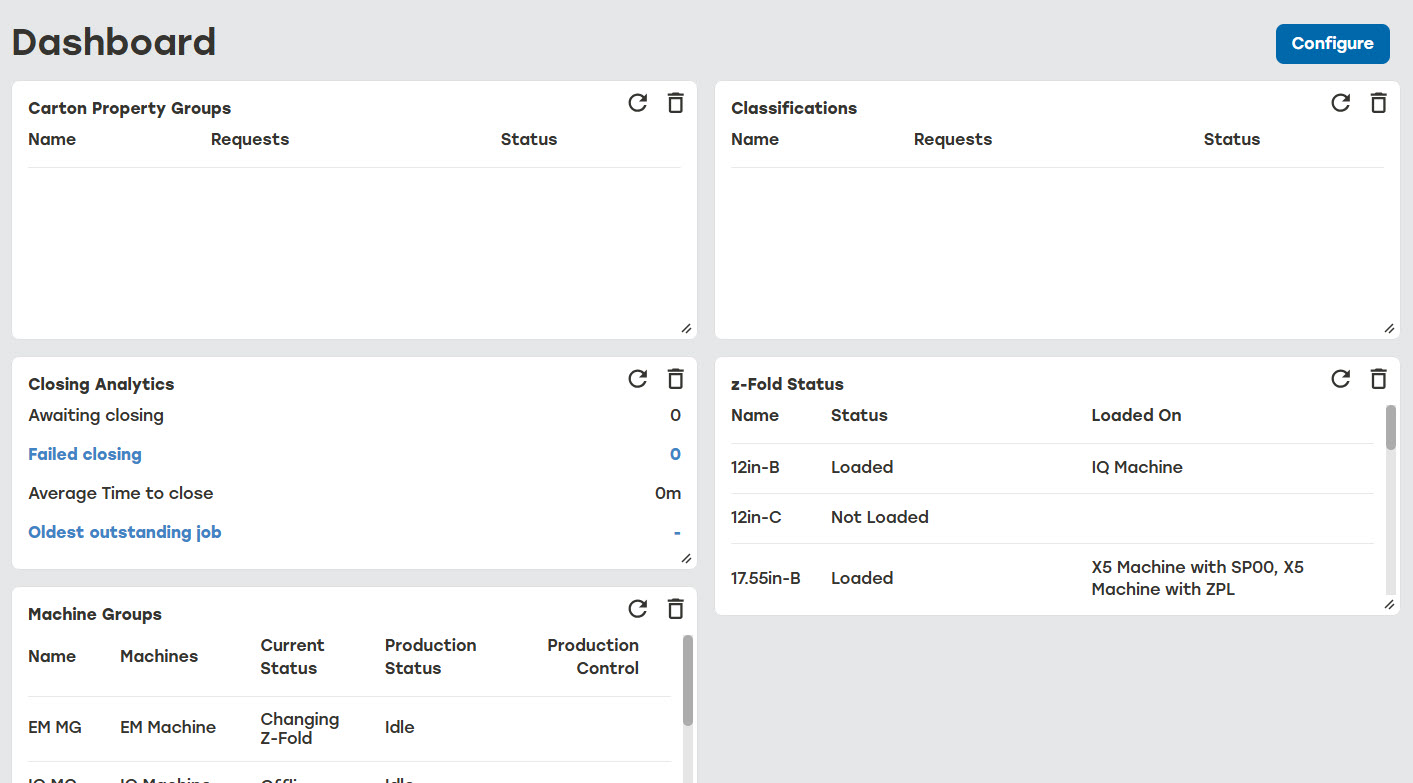The height and width of the screenshot is (783, 1413).
Task: Click Name column header in Classifications
Action: coord(755,139)
